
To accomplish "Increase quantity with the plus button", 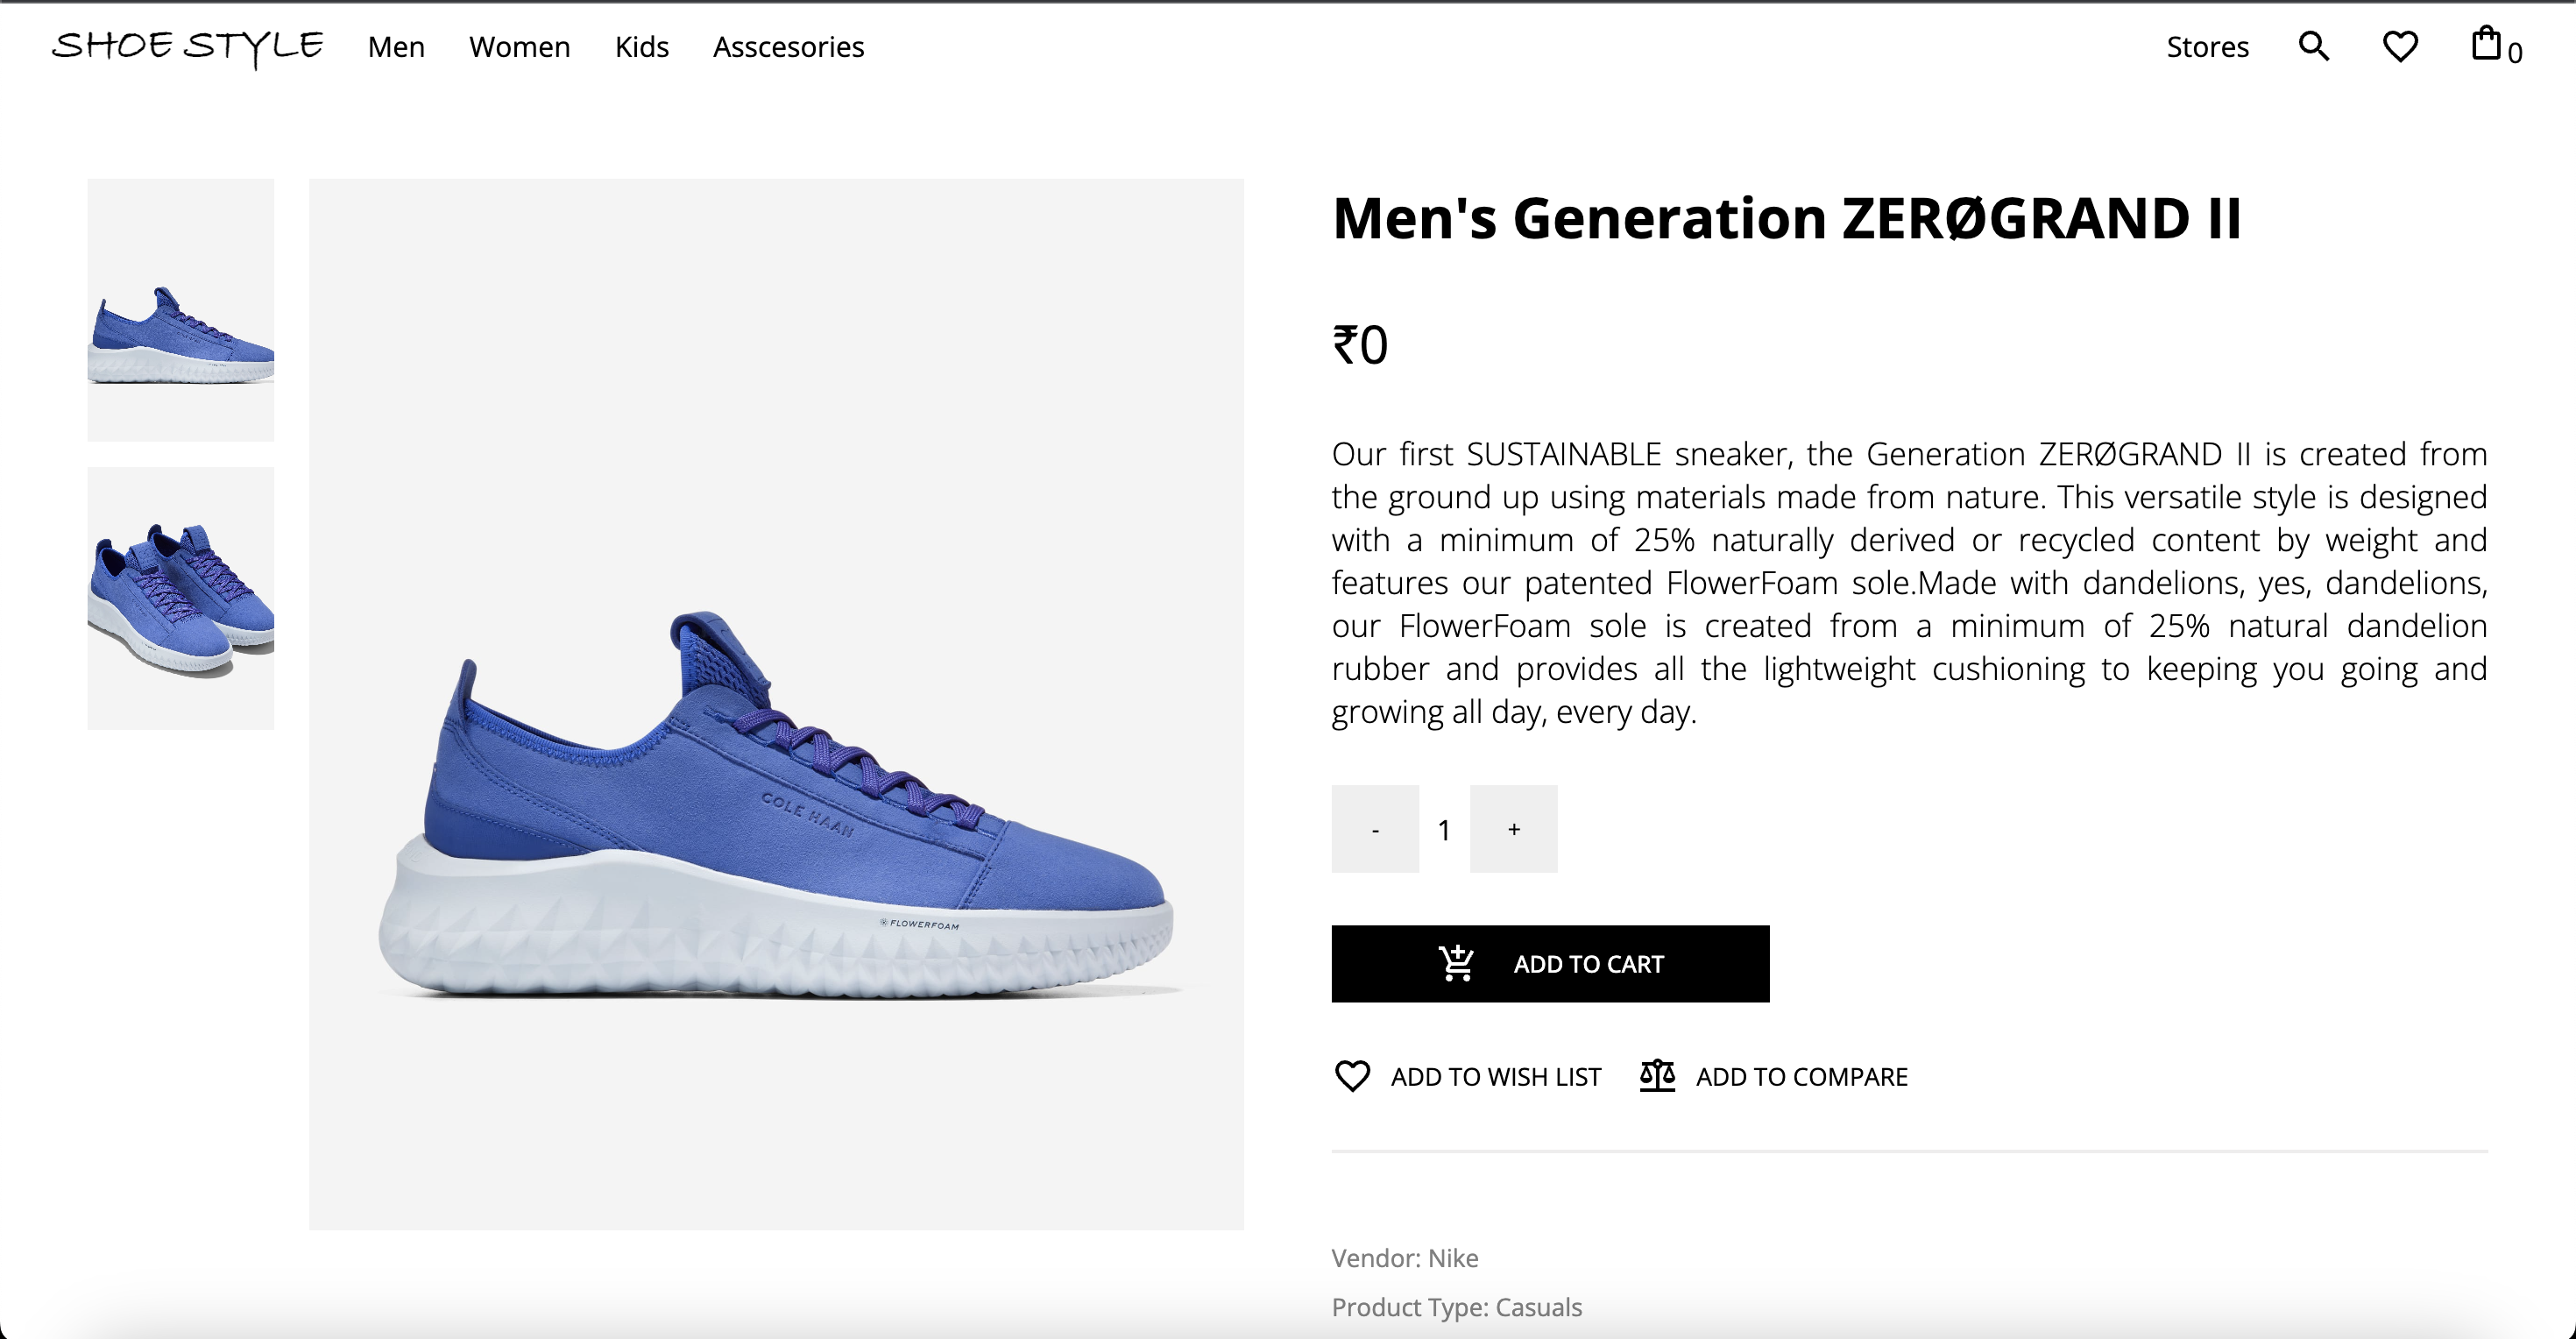I will click(x=1513, y=828).
